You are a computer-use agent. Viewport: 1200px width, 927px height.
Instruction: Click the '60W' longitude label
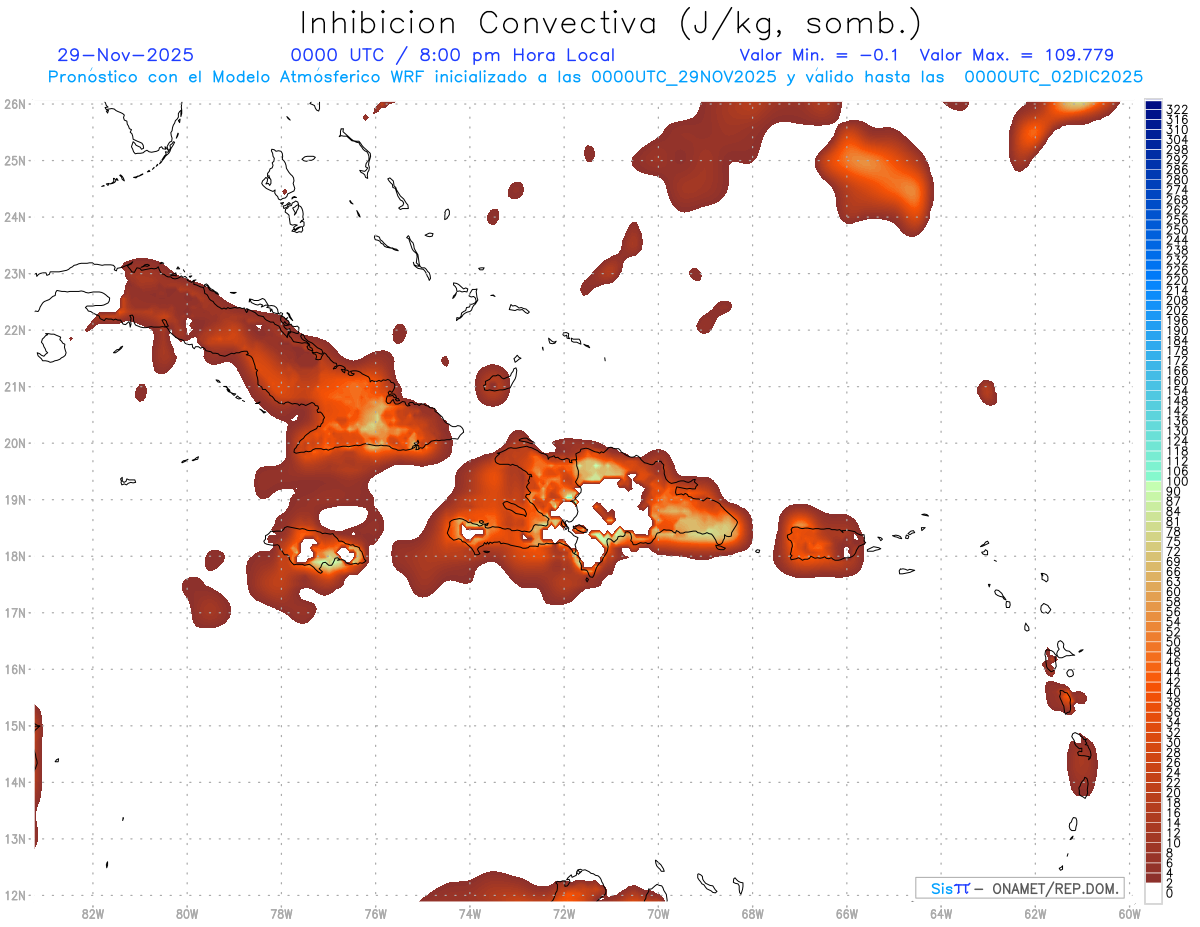tap(1129, 913)
